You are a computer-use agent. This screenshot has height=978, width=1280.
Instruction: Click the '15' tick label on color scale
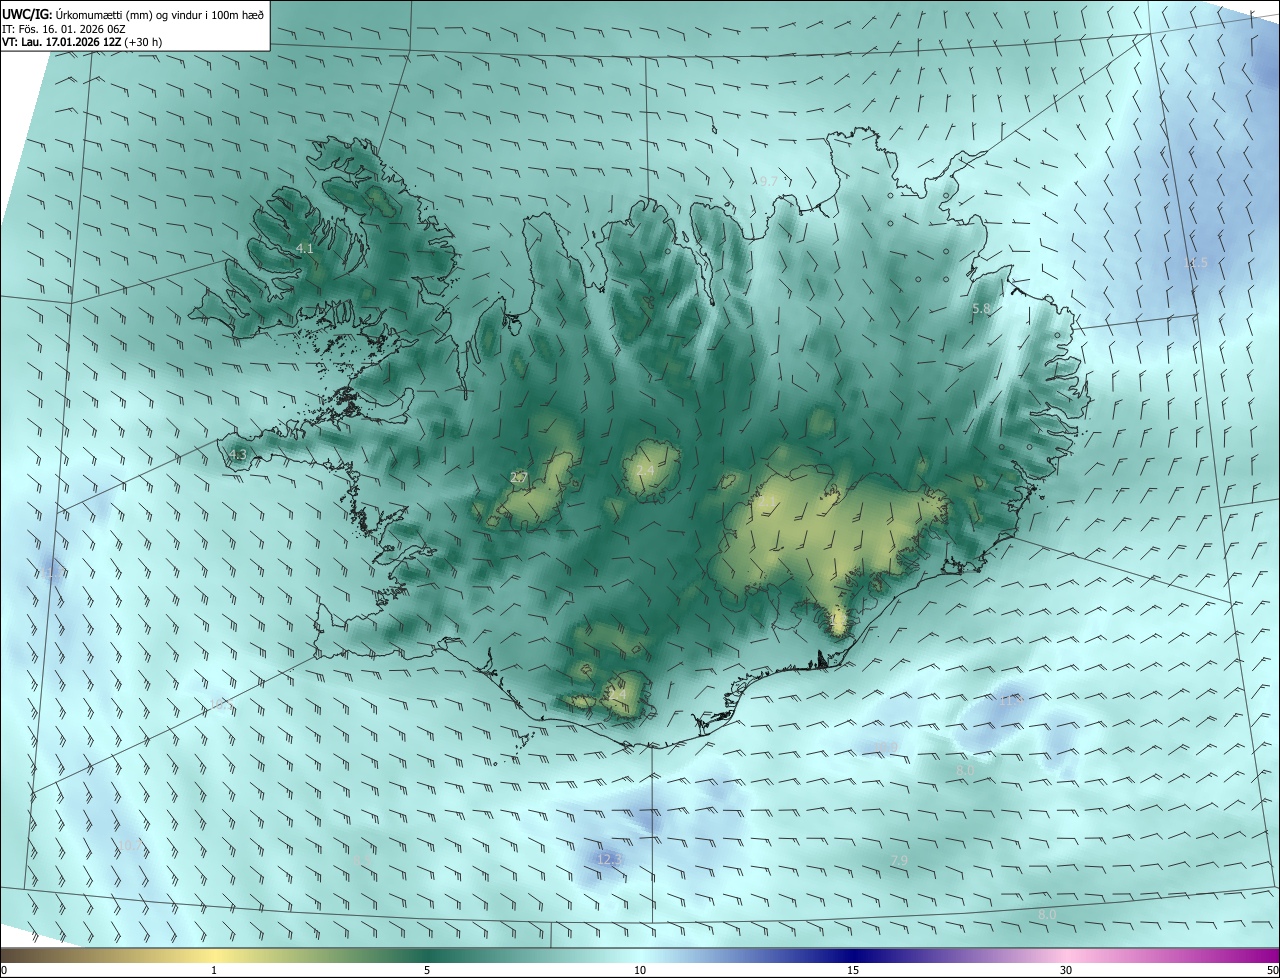853,970
